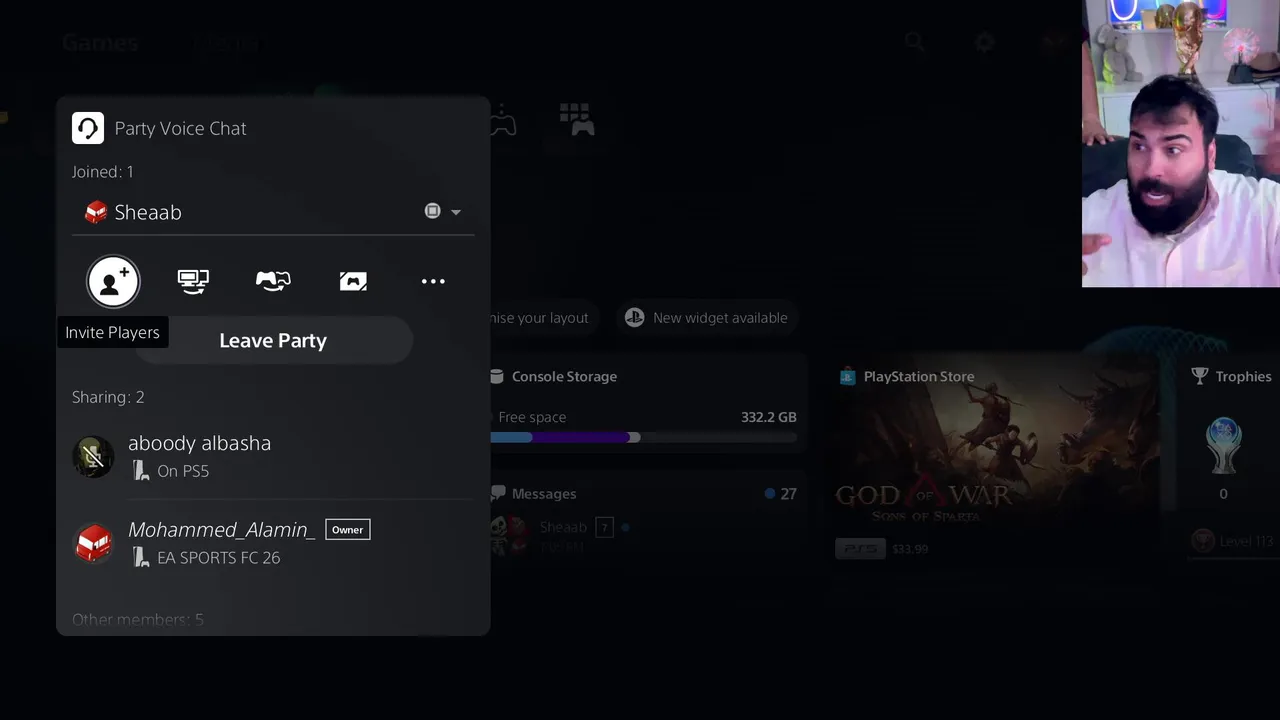Click Sharing: 2 label

[x=108, y=397]
